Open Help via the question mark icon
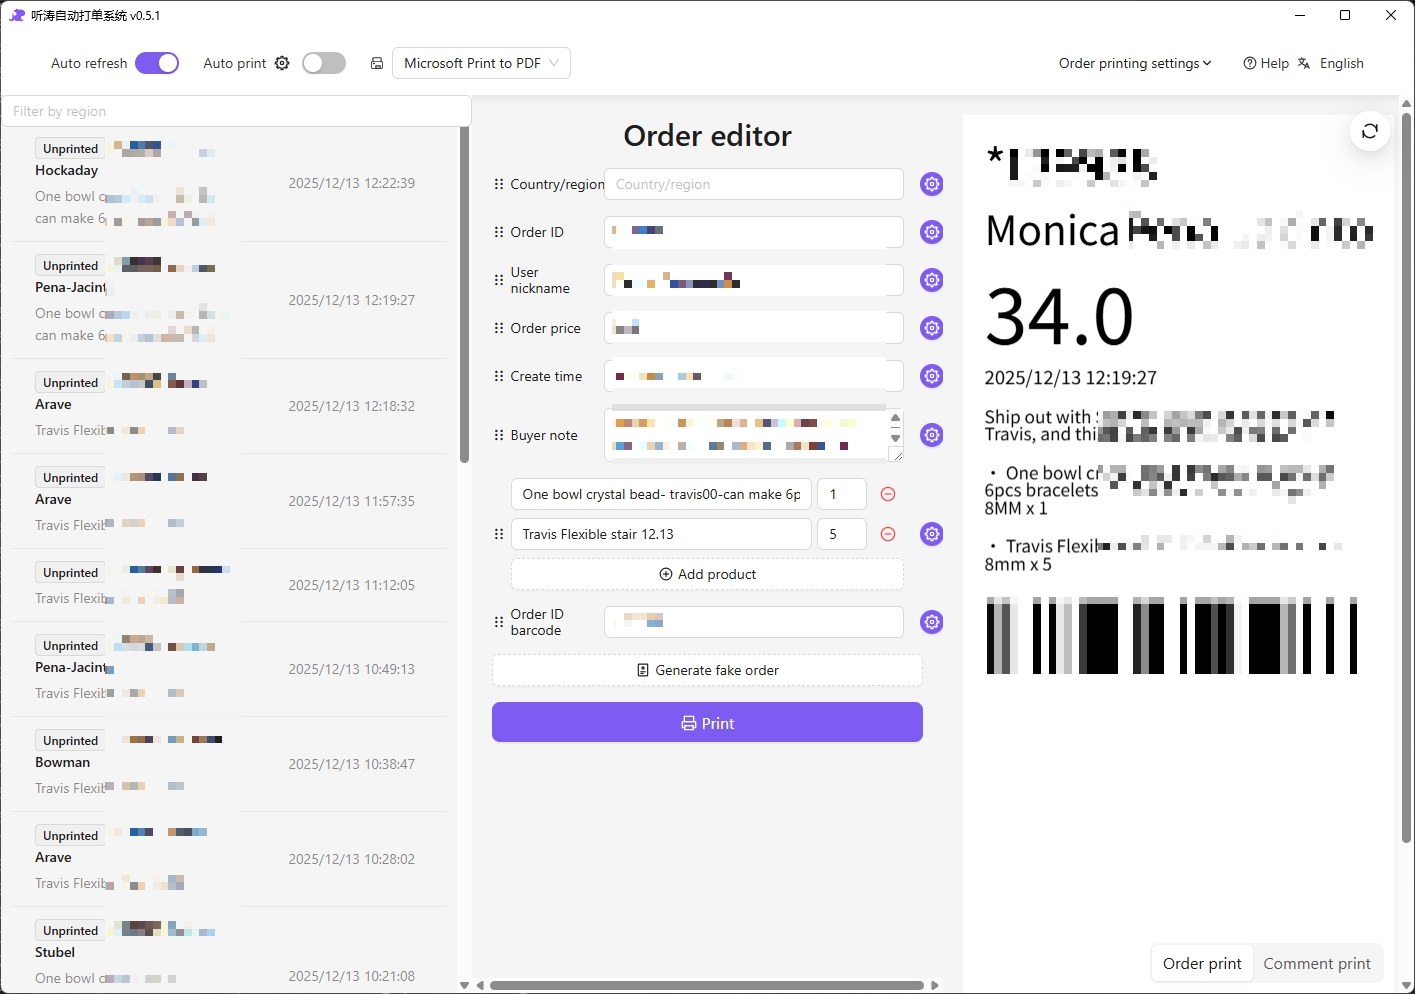 (1250, 62)
